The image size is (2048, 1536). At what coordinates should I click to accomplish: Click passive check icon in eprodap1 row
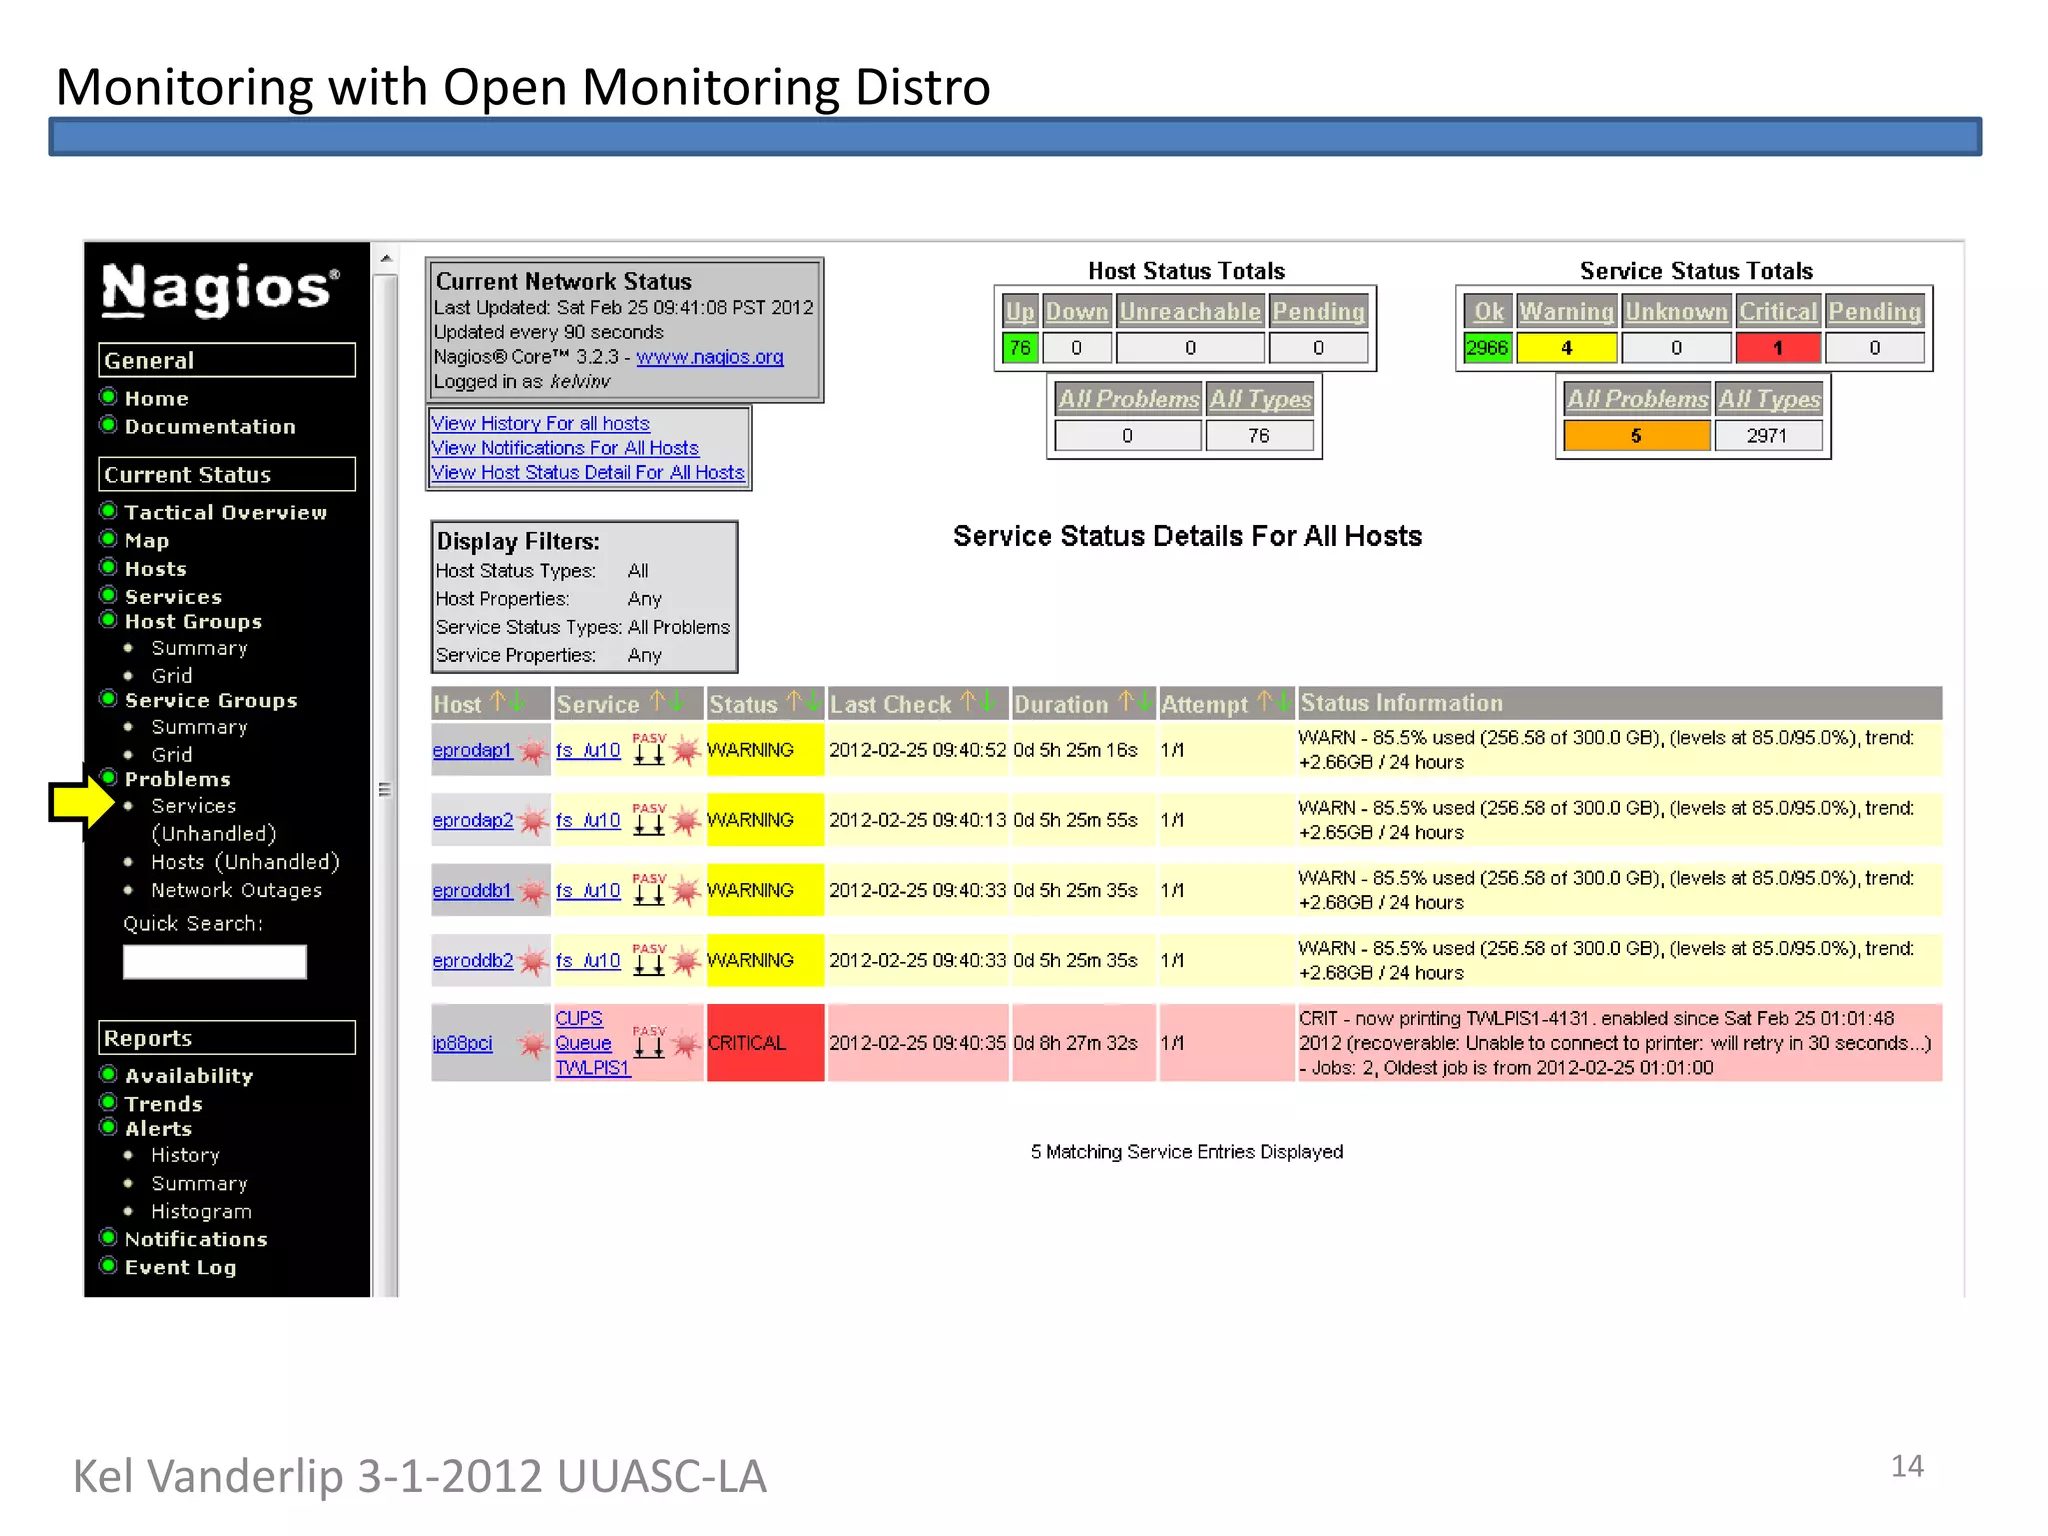tap(649, 750)
